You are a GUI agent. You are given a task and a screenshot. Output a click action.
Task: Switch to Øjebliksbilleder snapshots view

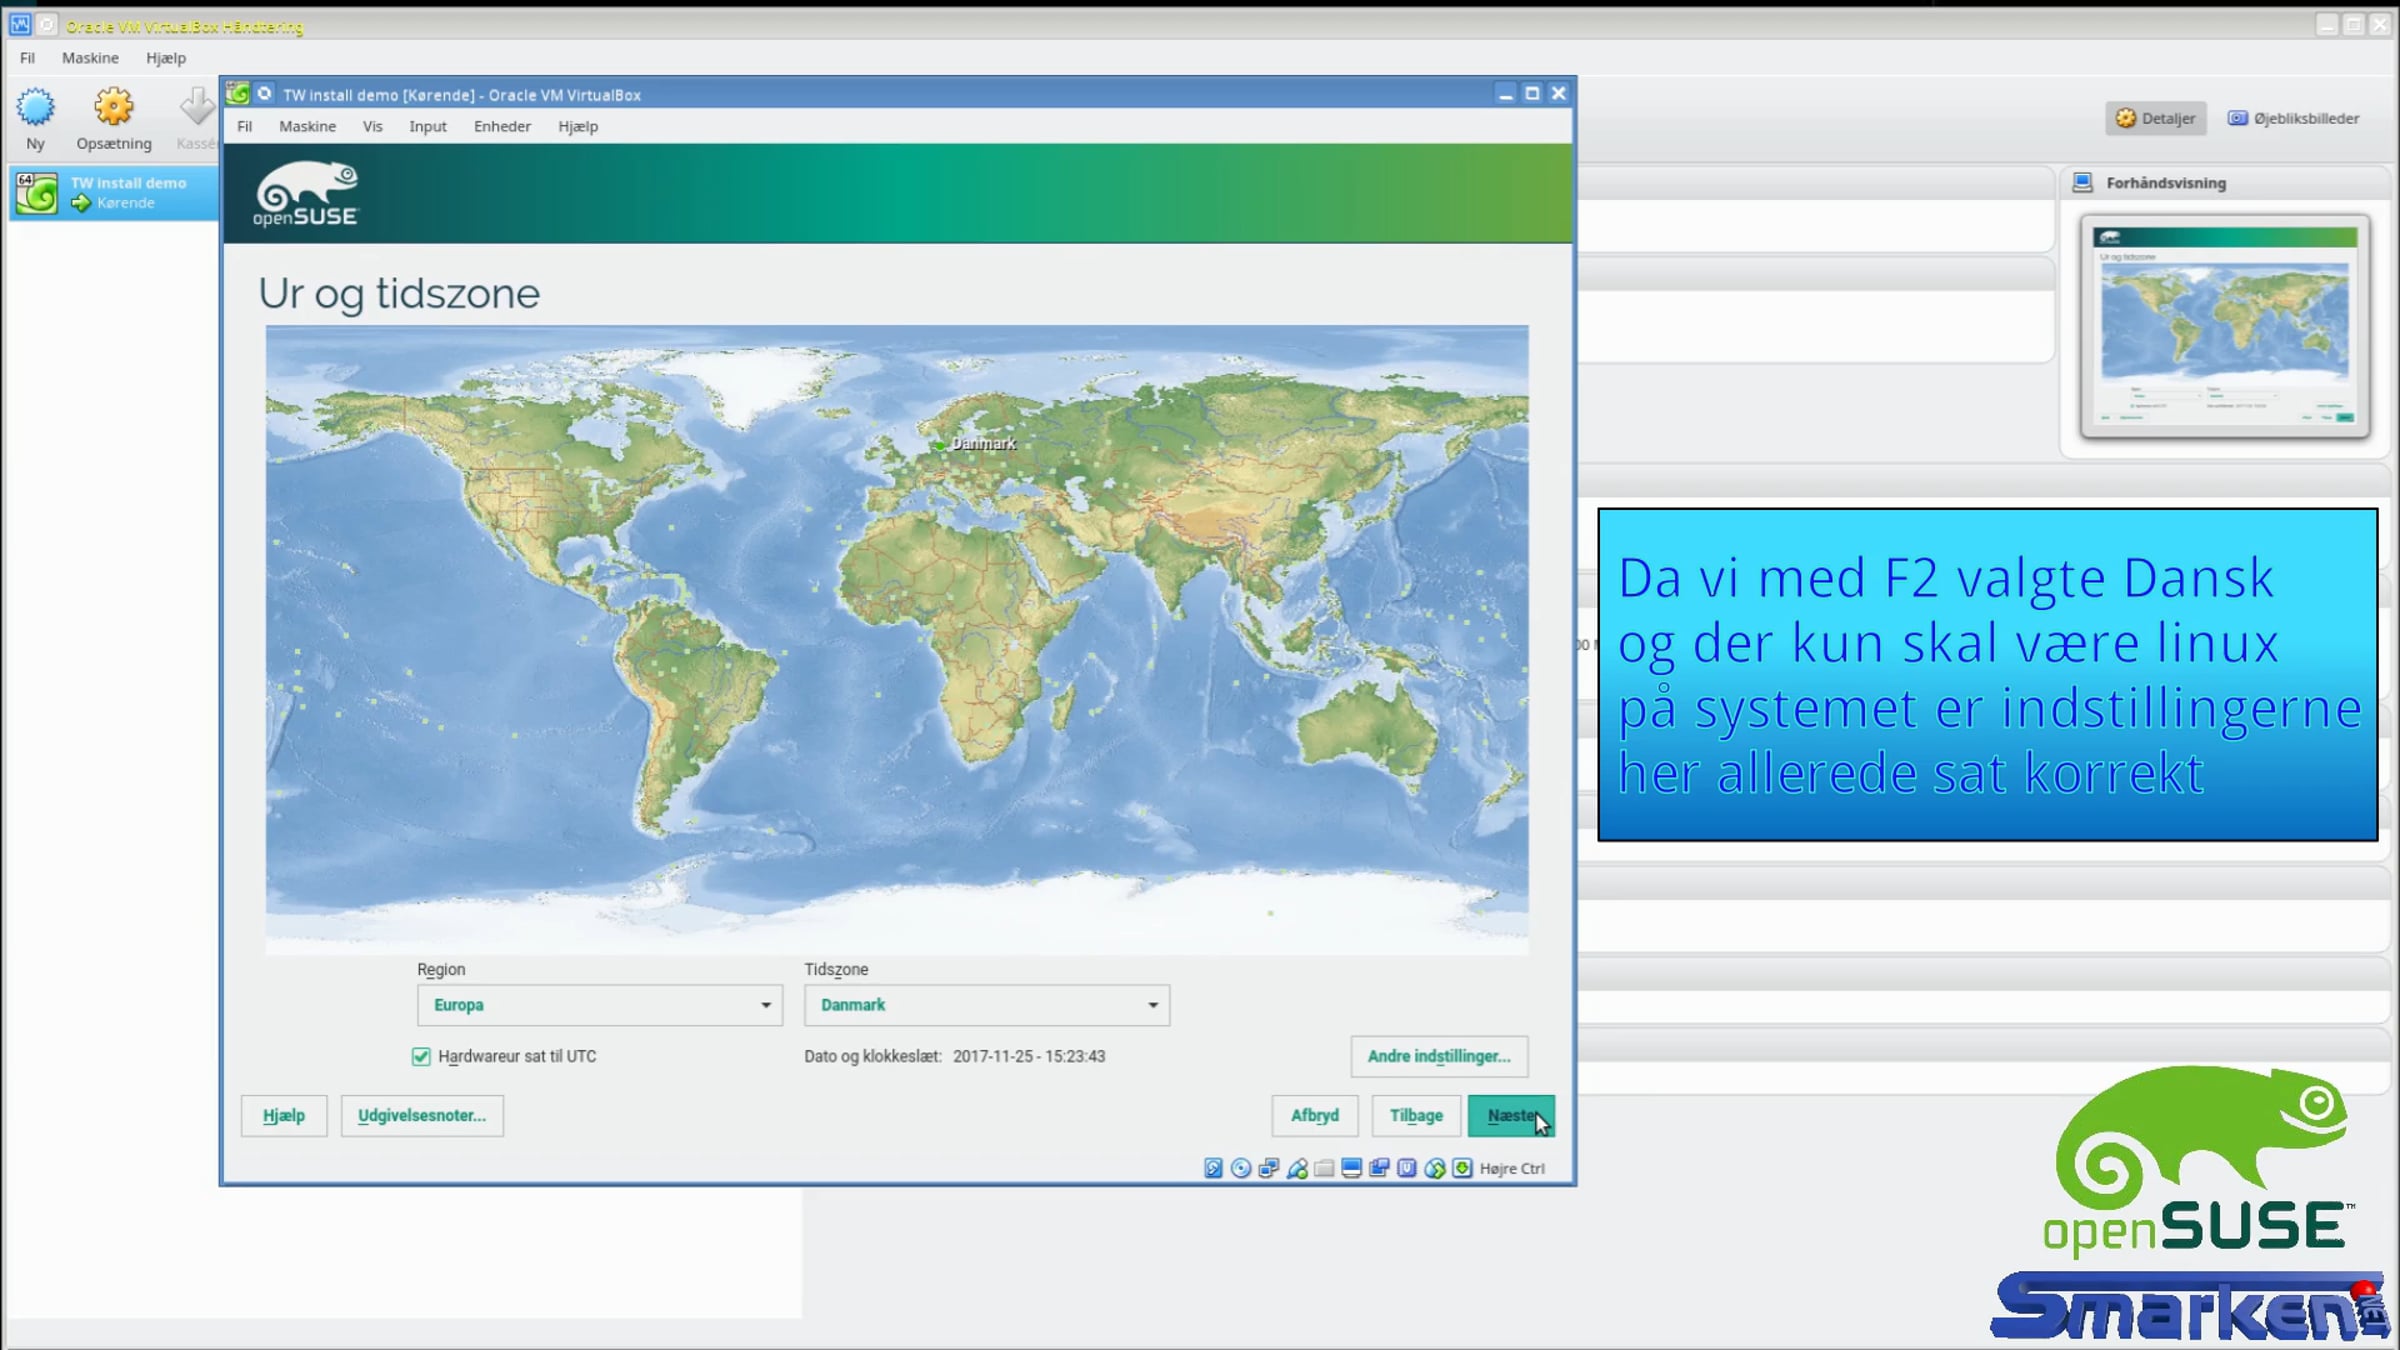pos(2293,118)
